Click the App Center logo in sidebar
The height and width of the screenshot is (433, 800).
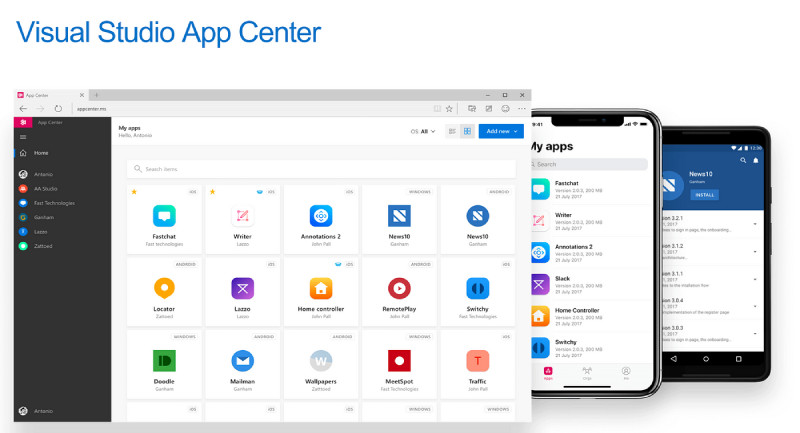click(x=23, y=122)
